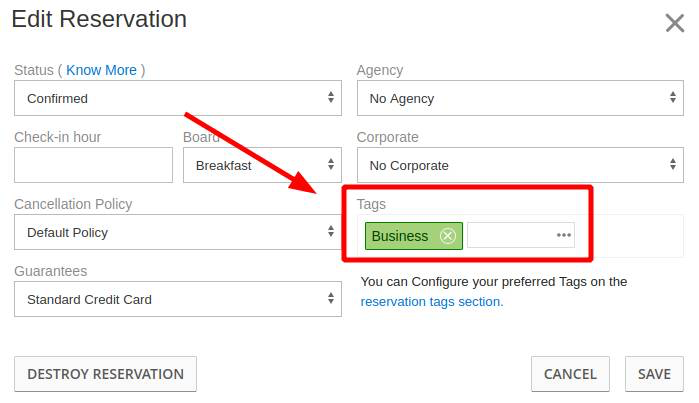Image resolution: width=699 pixels, height=403 pixels.
Task: Open the Cancellation Policy dropdown
Action: [178, 232]
